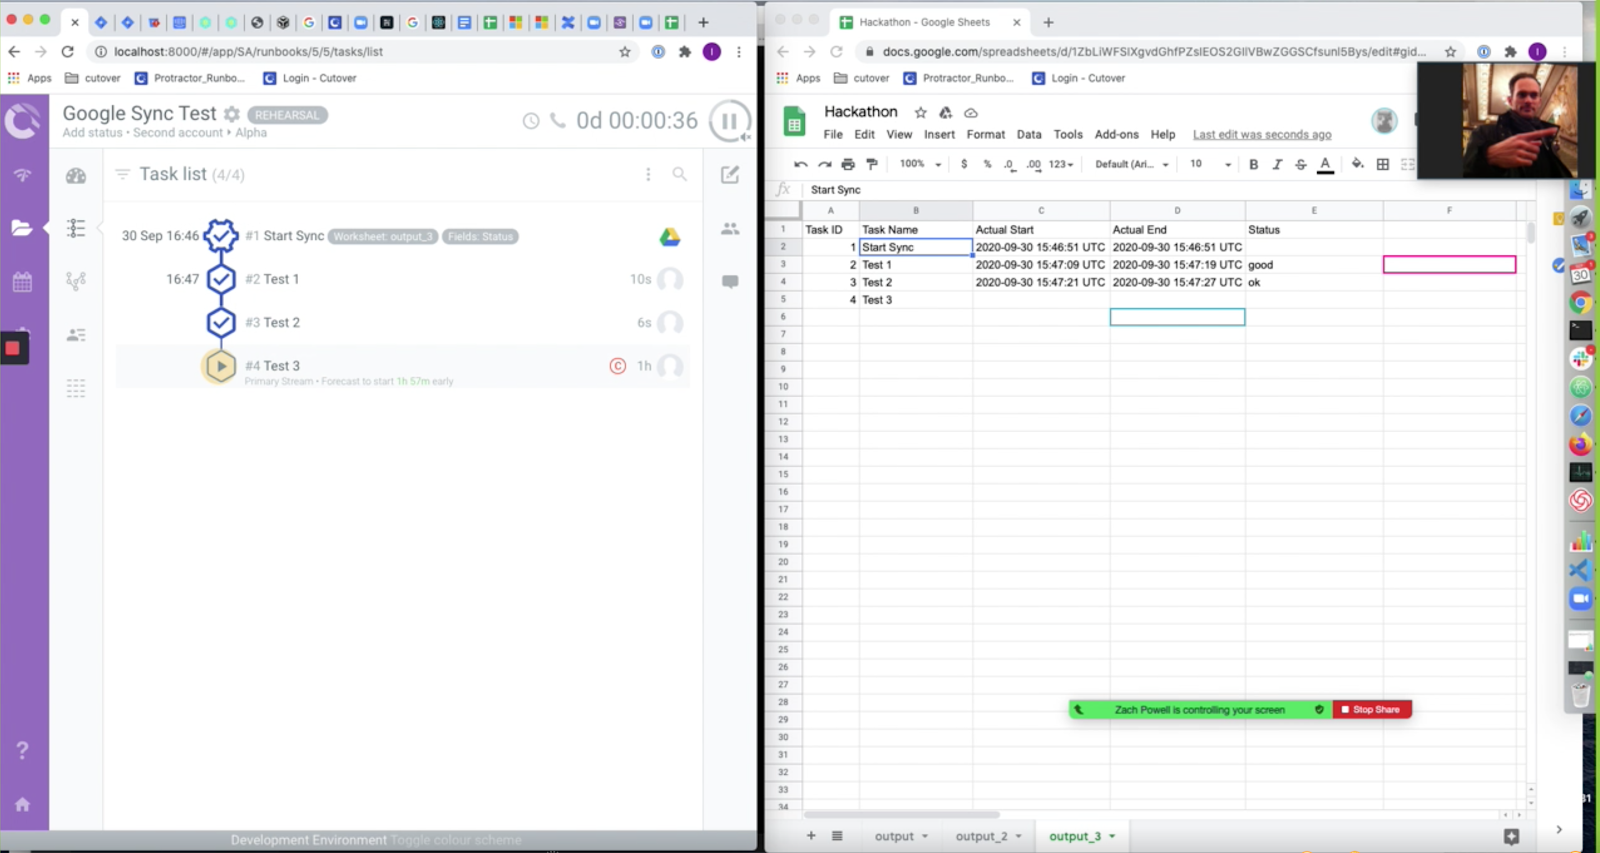Toggle strikethrough formatting in Sheets
The image size is (1600, 853).
1301,164
